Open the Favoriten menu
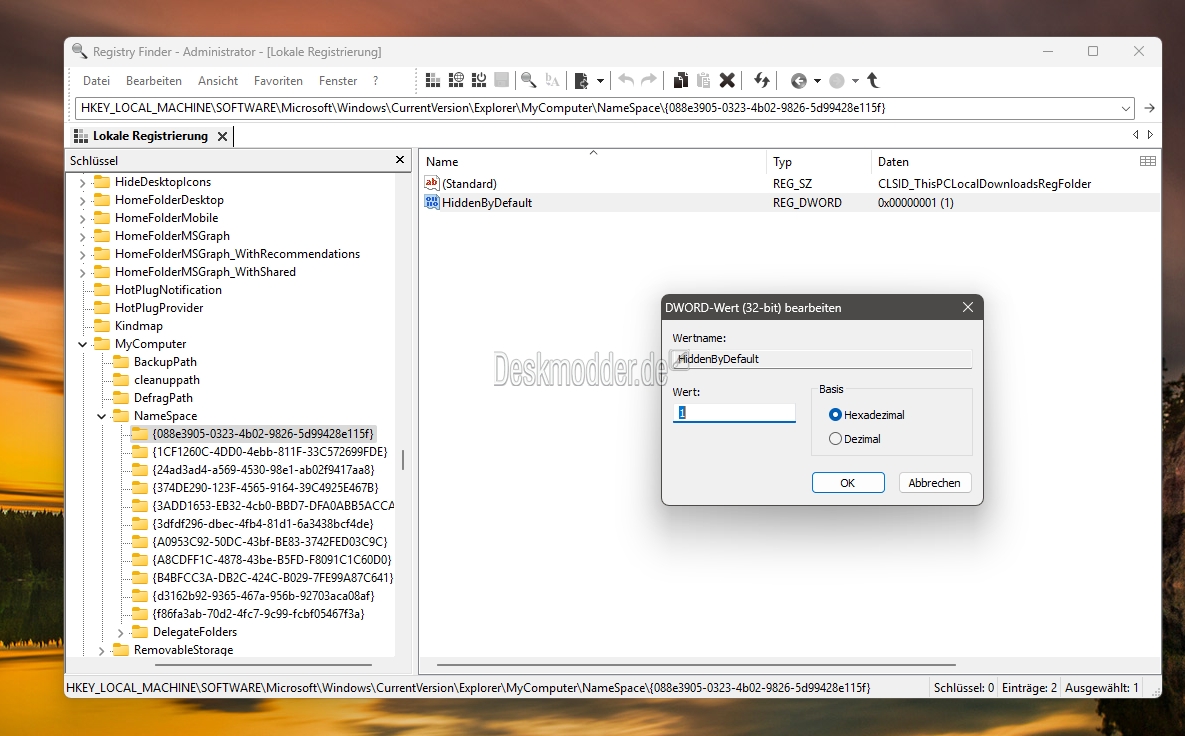Viewport: 1185px width, 736px height. (278, 81)
